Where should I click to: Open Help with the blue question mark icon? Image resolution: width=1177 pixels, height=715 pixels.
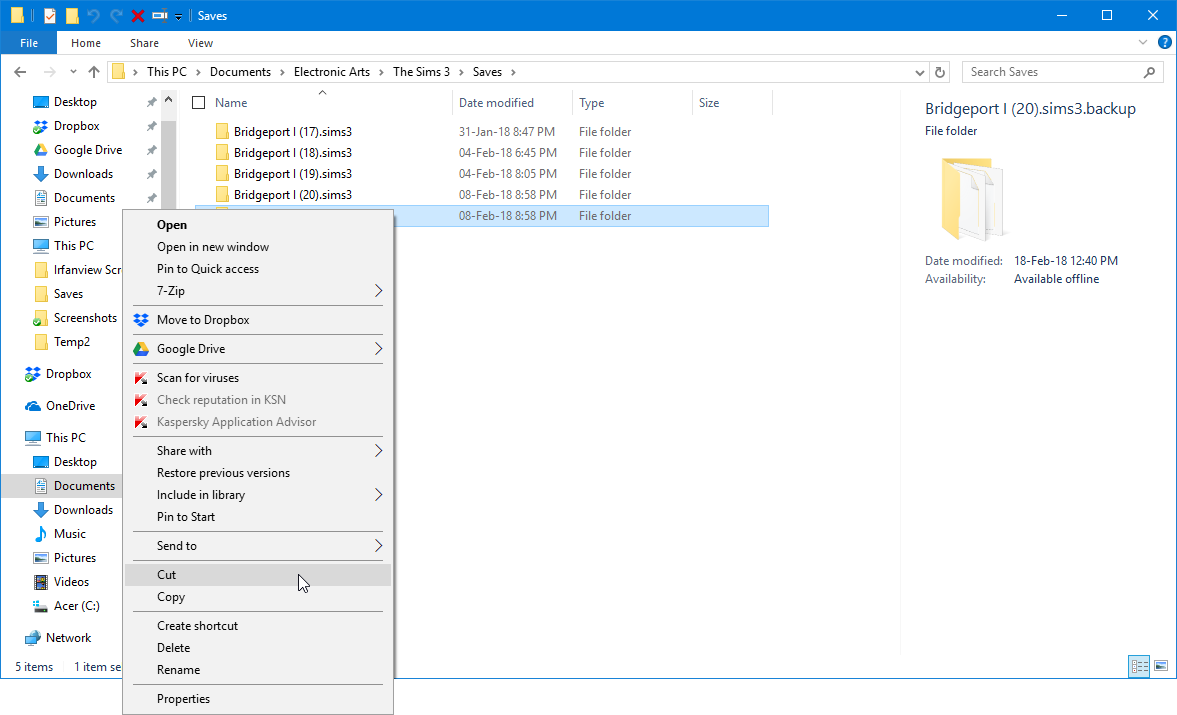pyautogui.click(x=1164, y=43)
